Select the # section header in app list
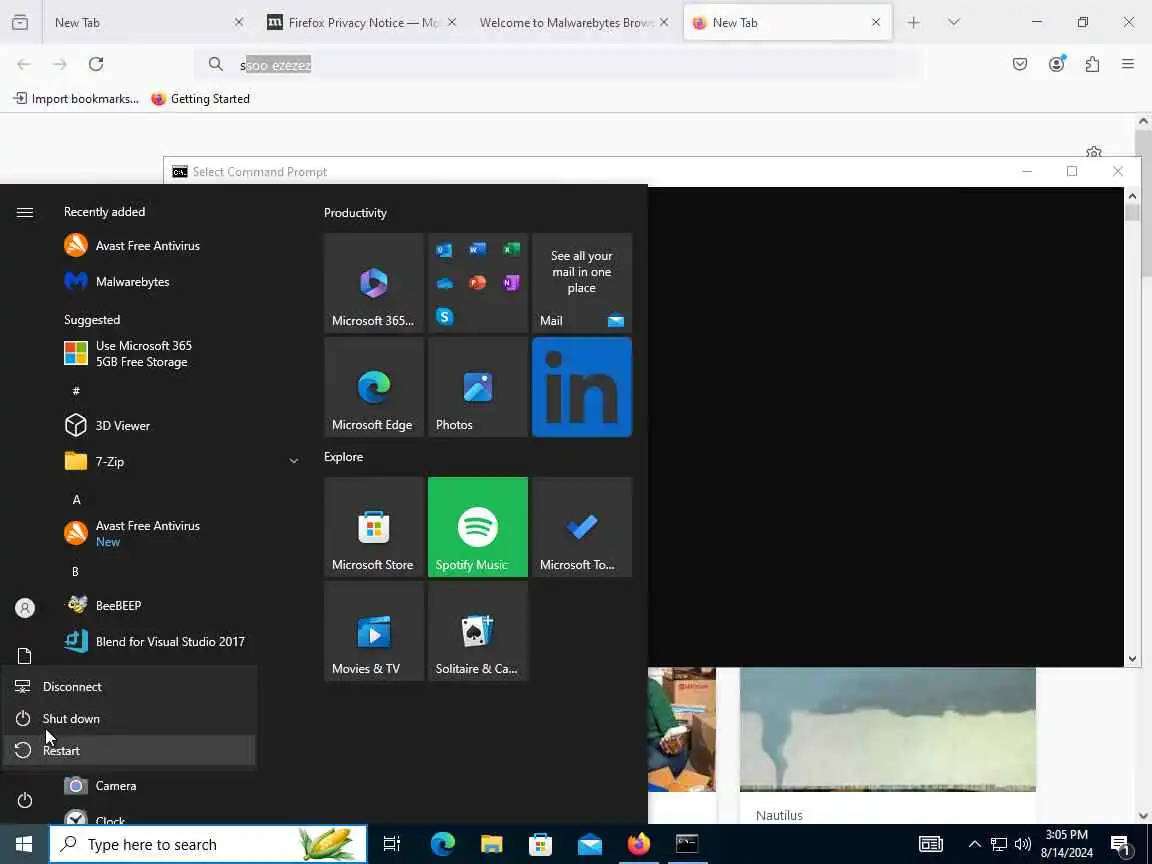The width and height of the screenshot is (1152, 864). click(x=76, y=391)
